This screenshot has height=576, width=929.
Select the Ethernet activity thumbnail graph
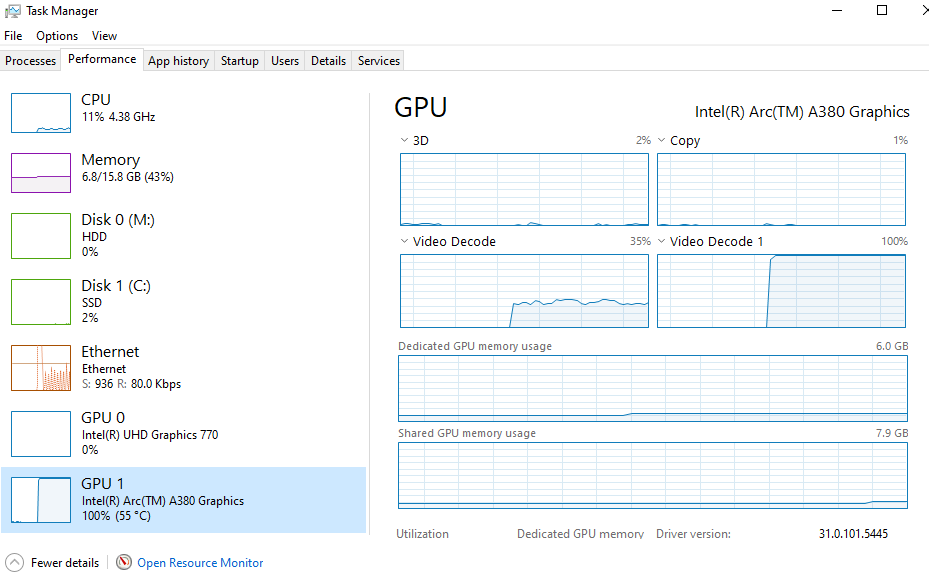coord(41,368)
